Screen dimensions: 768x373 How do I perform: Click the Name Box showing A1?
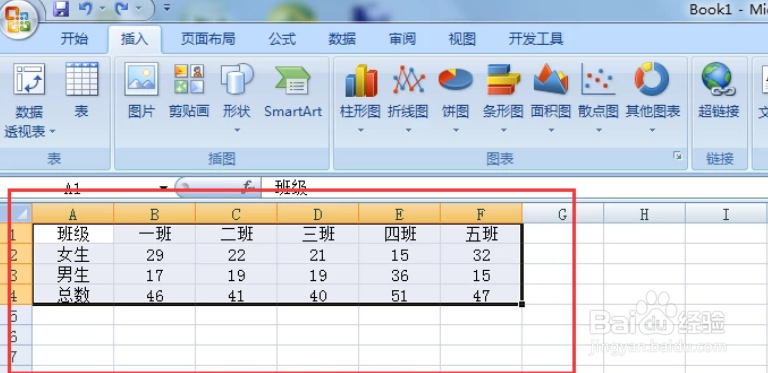click(78, 188)
